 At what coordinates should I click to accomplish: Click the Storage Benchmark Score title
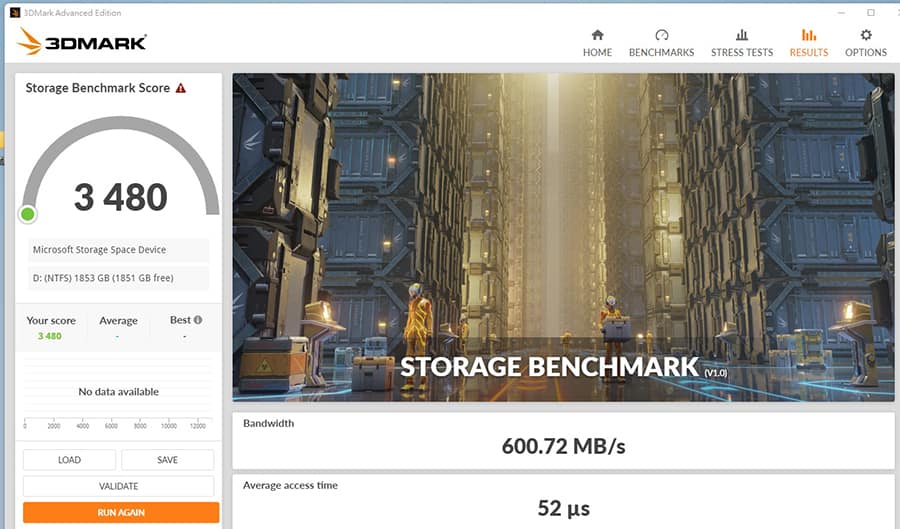point(98,88)
